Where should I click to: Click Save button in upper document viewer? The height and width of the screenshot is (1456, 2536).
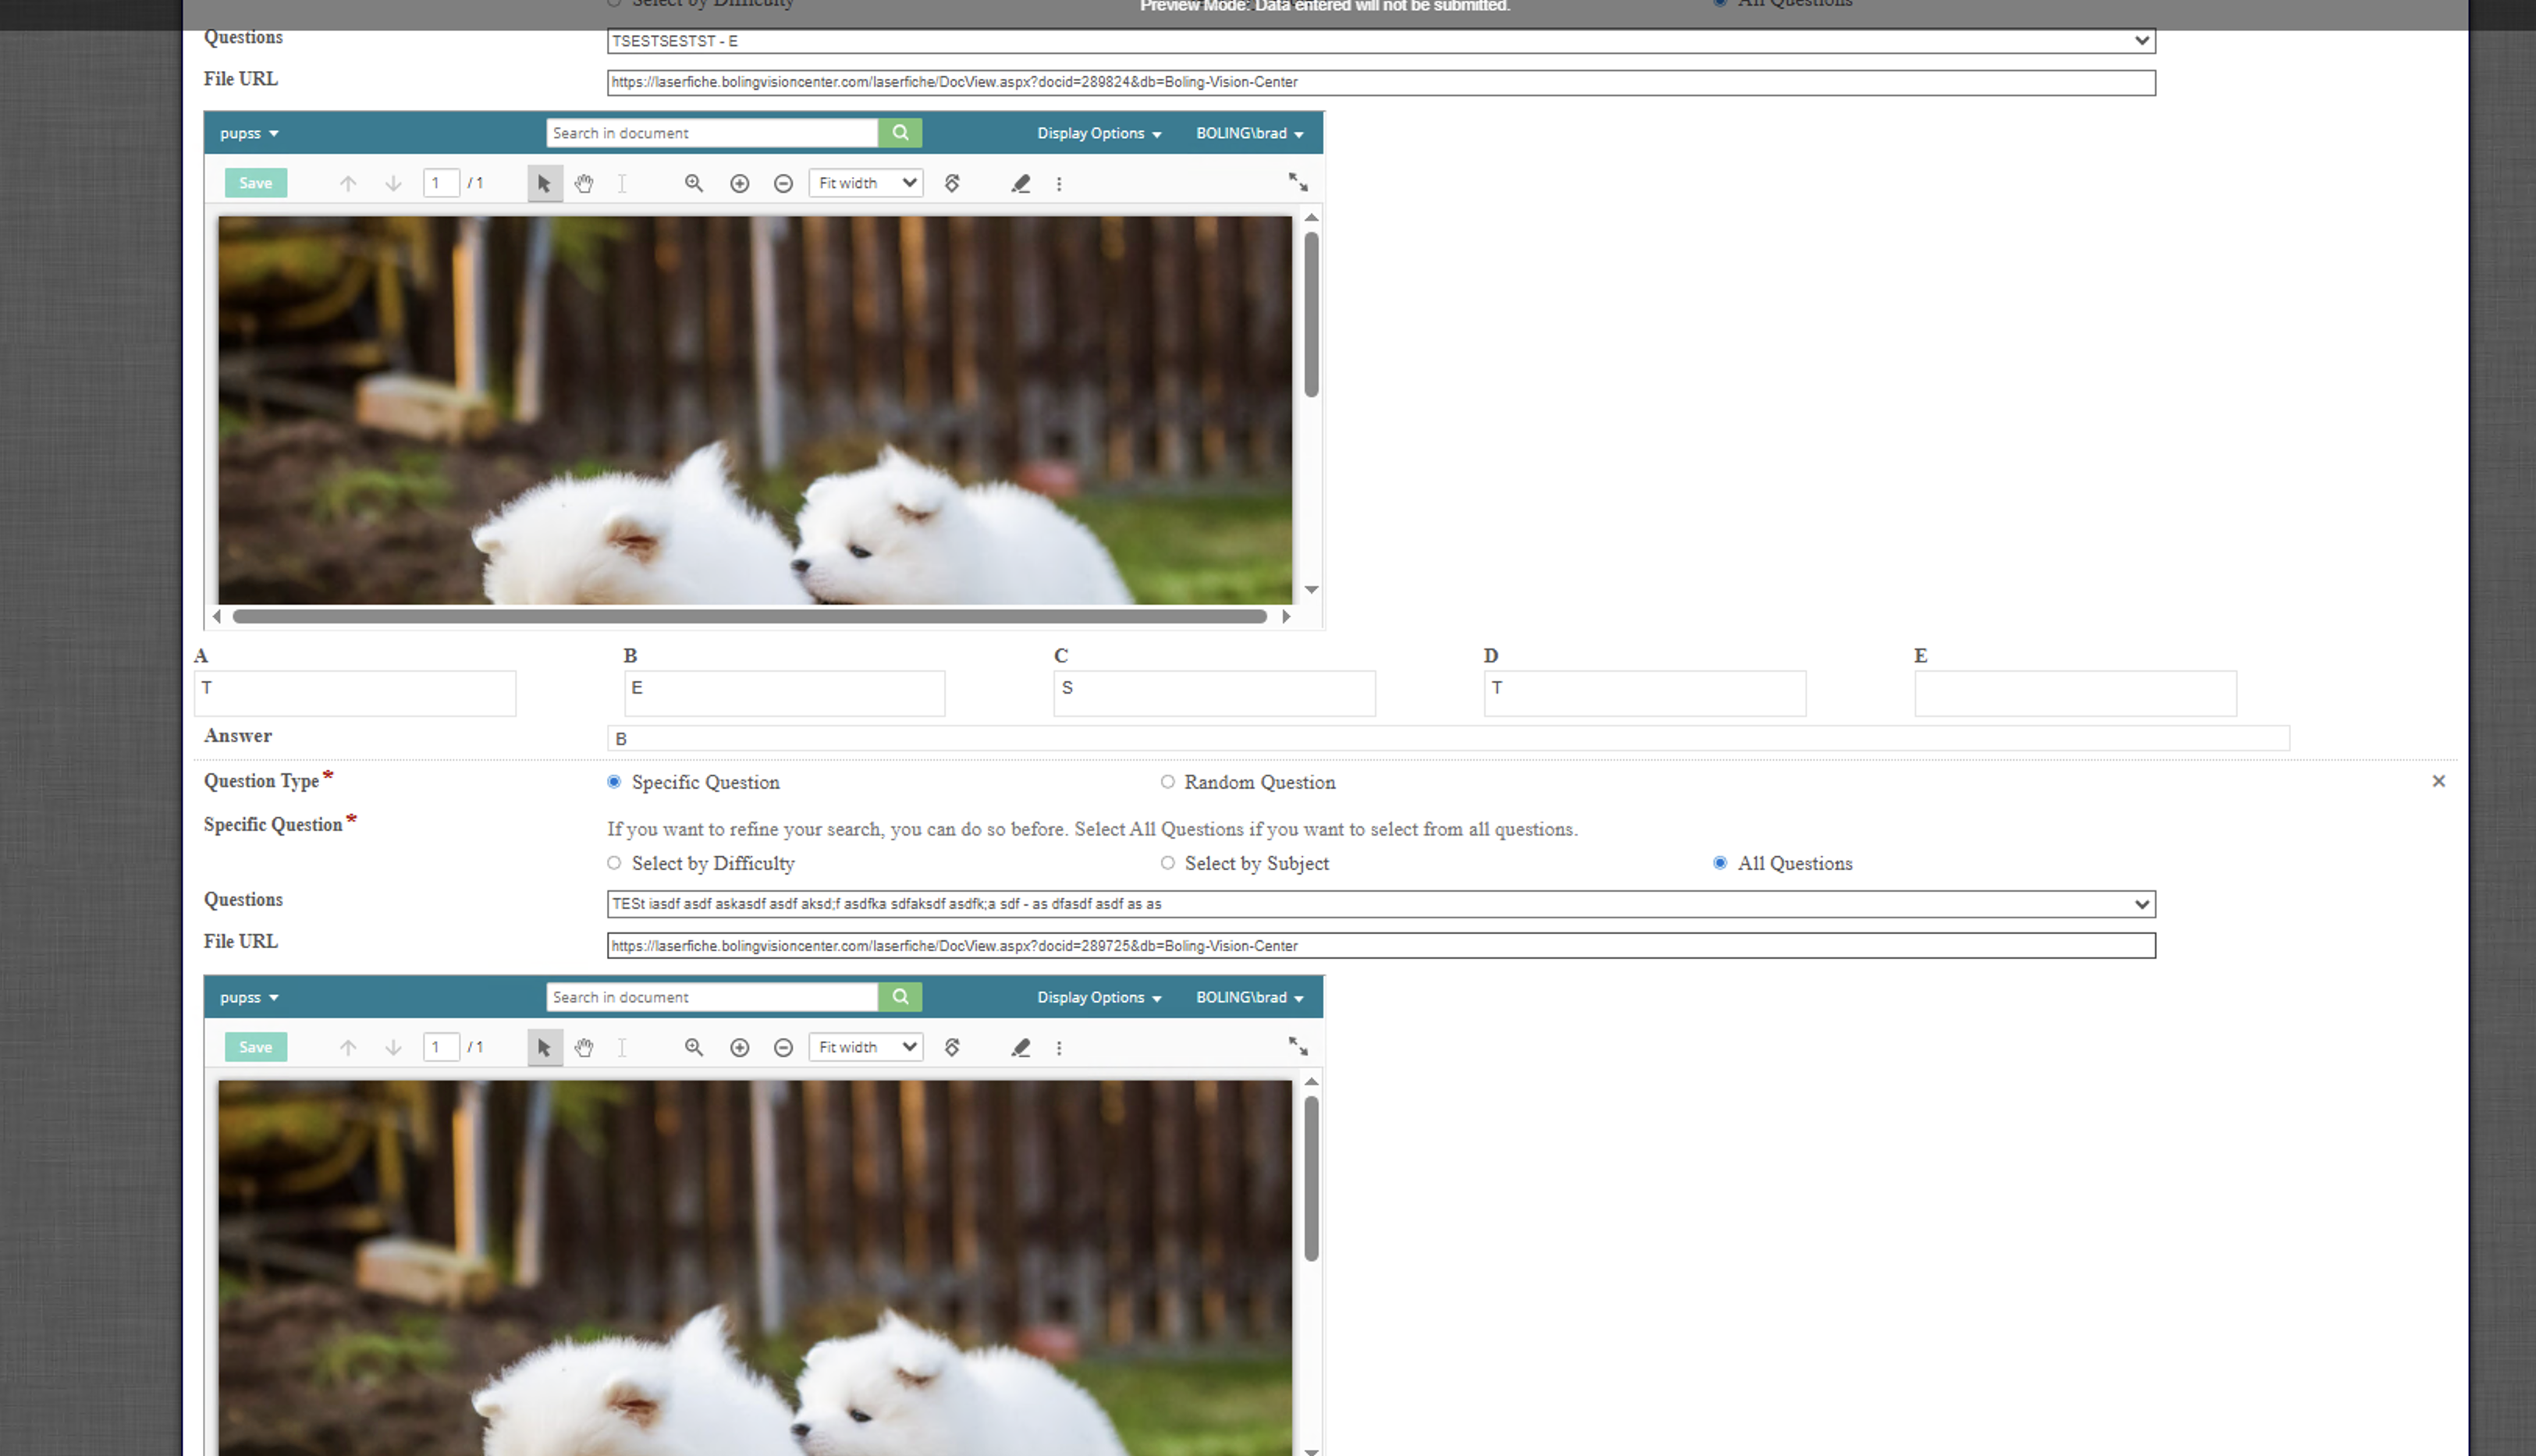coord(256,183)
